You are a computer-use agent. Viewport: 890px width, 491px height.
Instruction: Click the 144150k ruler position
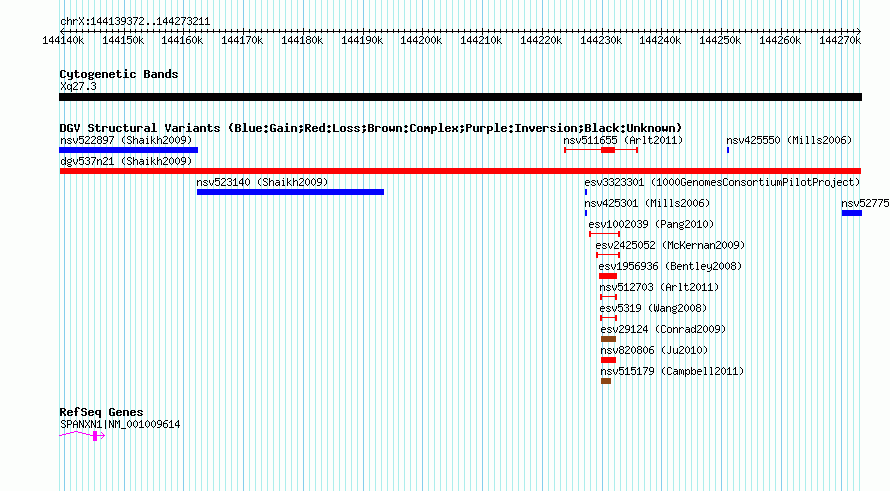[123, 40]
